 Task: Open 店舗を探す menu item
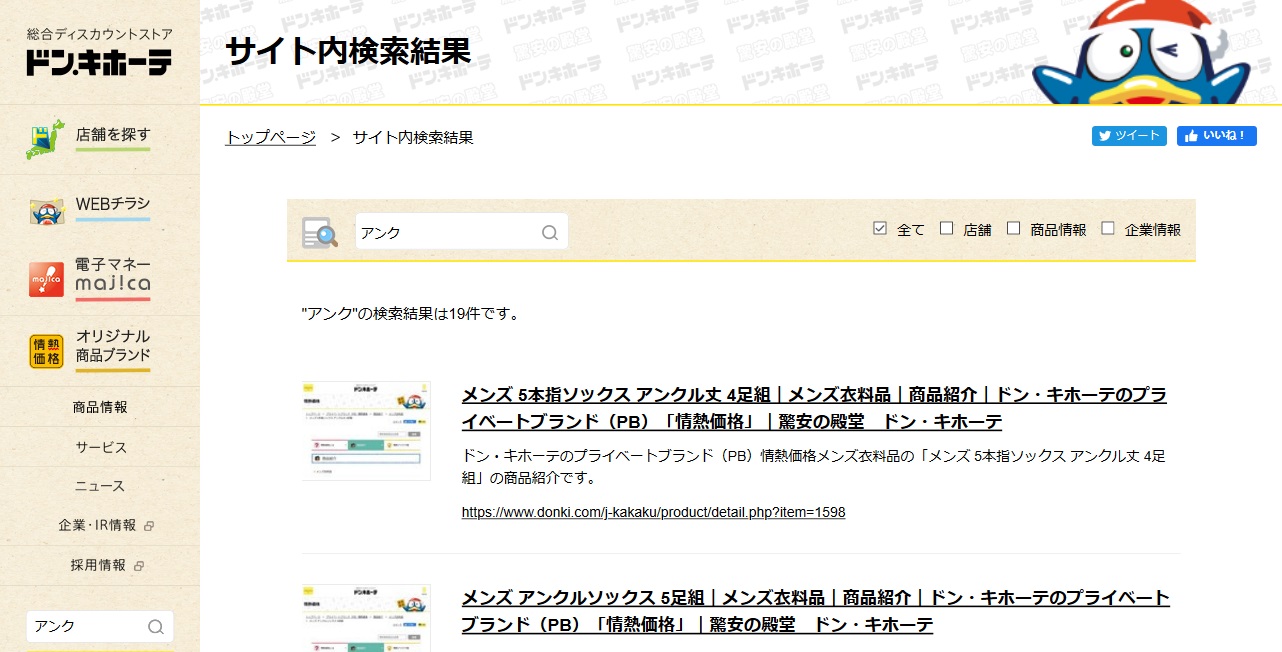pyautogui.click(x=100, y=140)
